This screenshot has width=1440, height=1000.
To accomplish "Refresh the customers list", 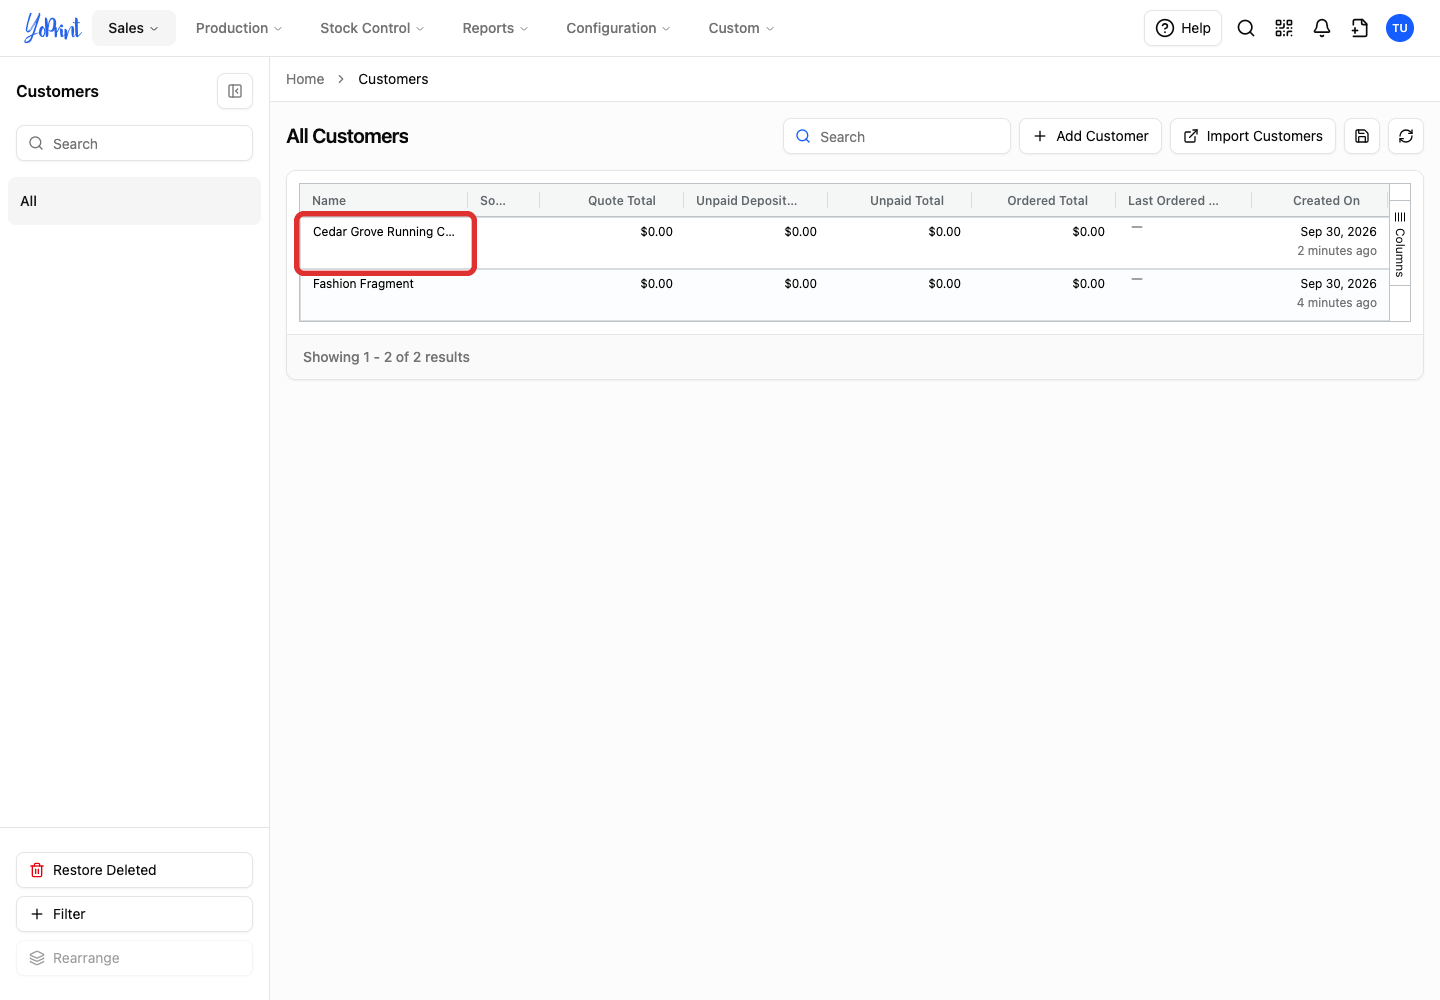I will [1406, 136].
